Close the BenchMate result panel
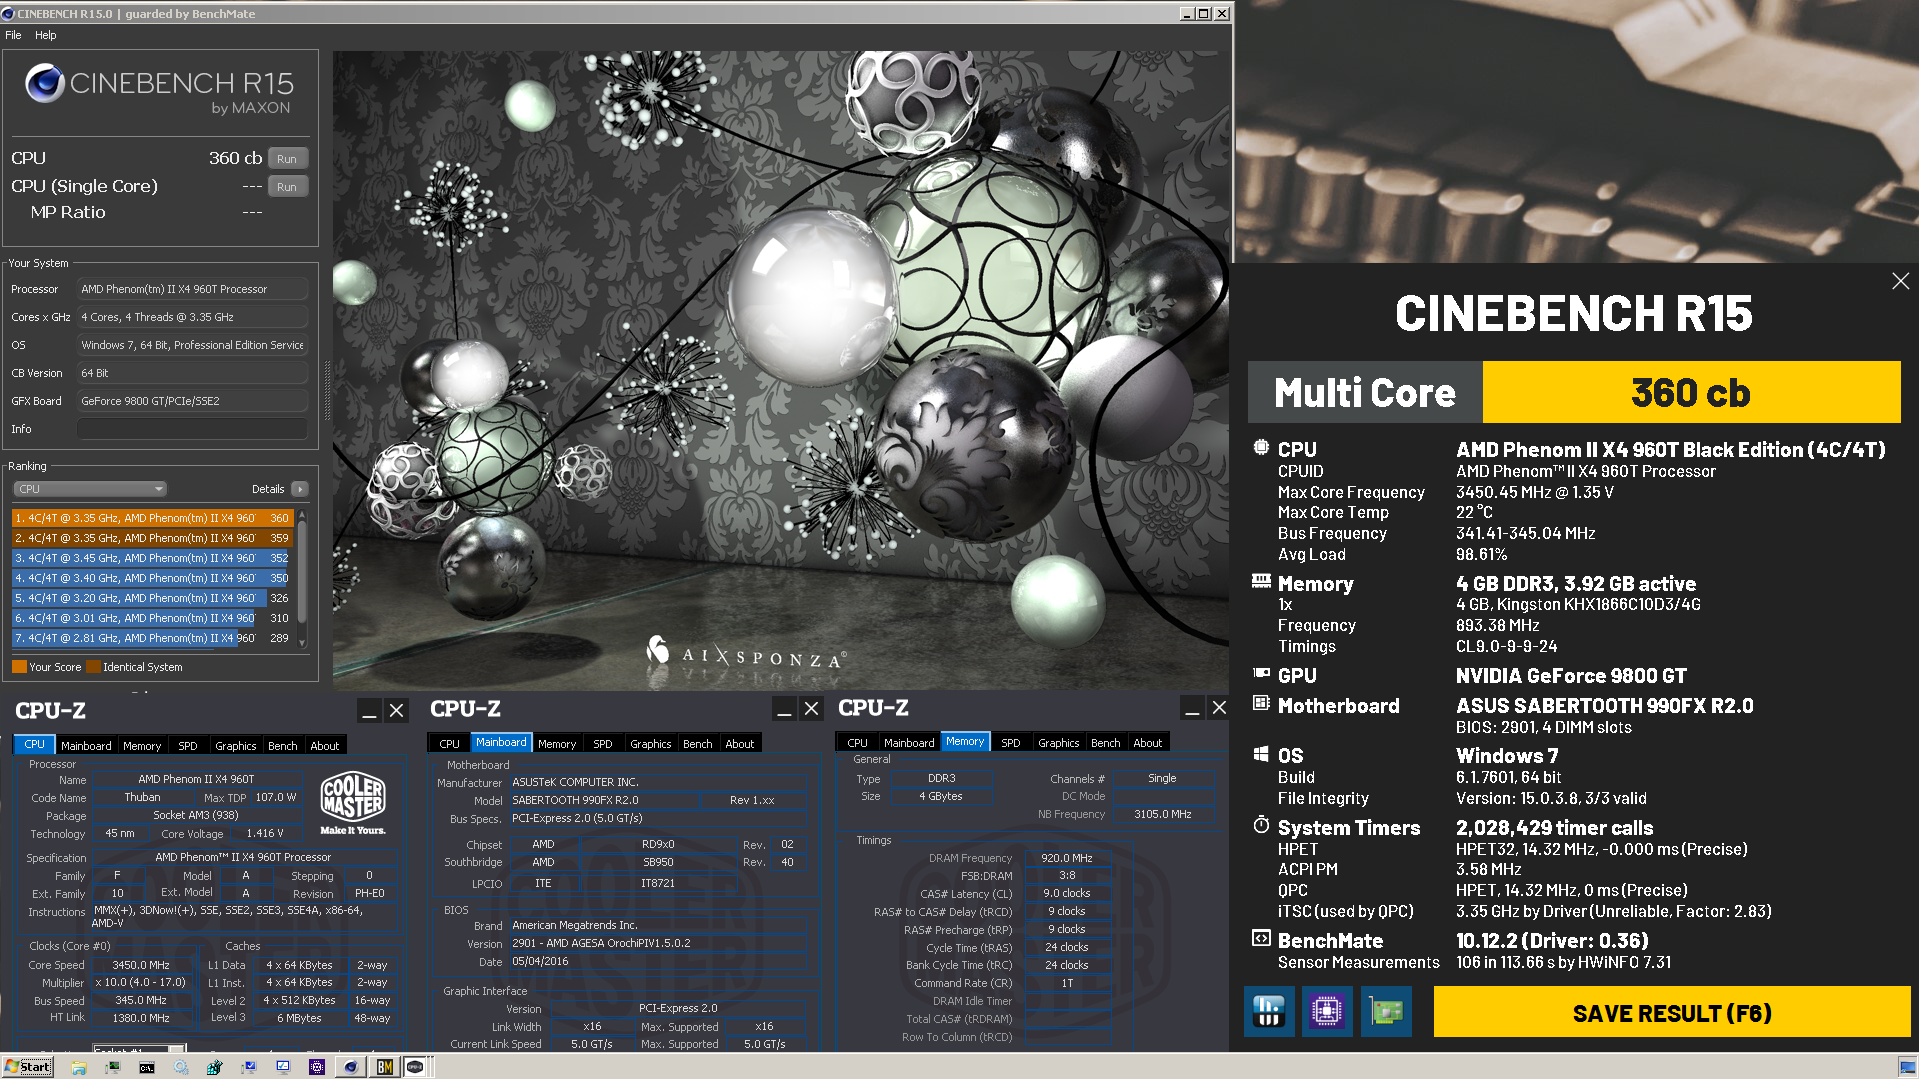This screenshot has width=1919, height=1079. (x=1900, y=281)
